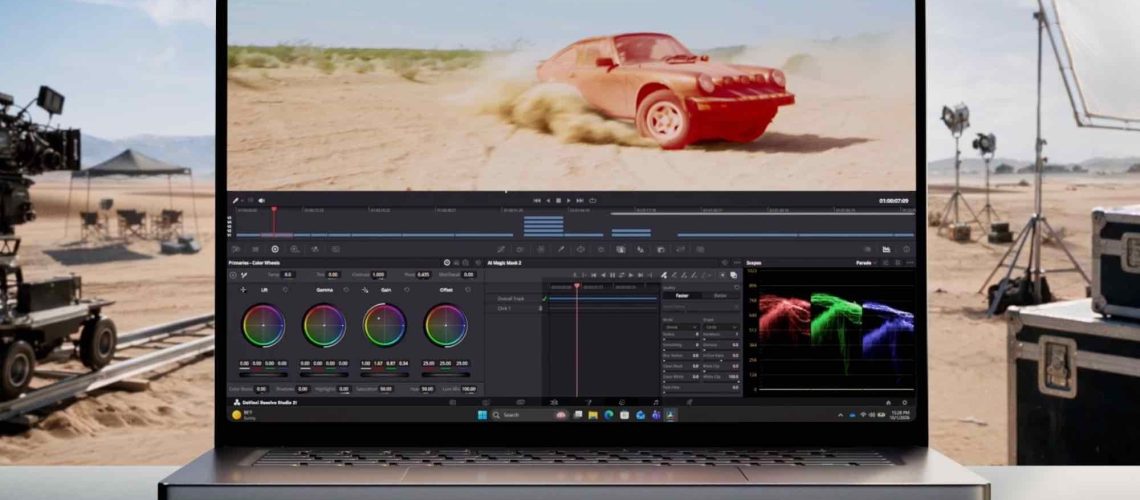
Task: Open Project Settings gear icon
Action: pyautogui.click(x=905, y=402)
